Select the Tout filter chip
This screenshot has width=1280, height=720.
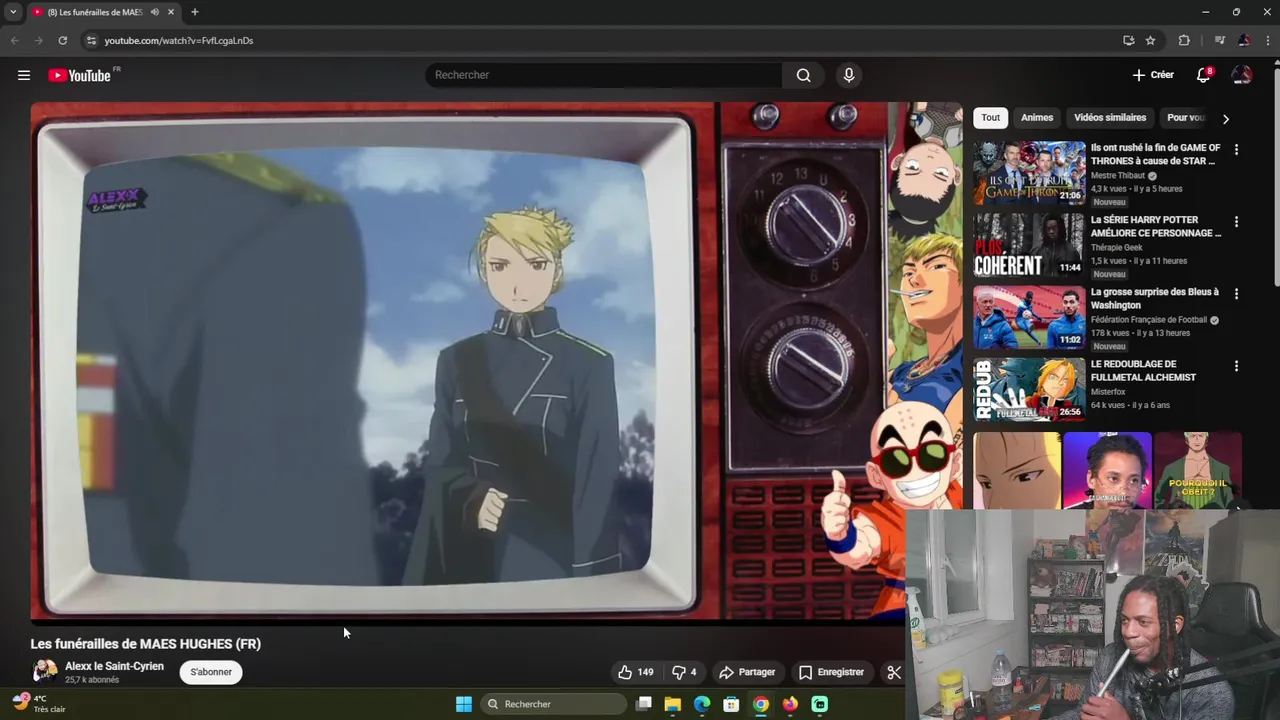990,117
